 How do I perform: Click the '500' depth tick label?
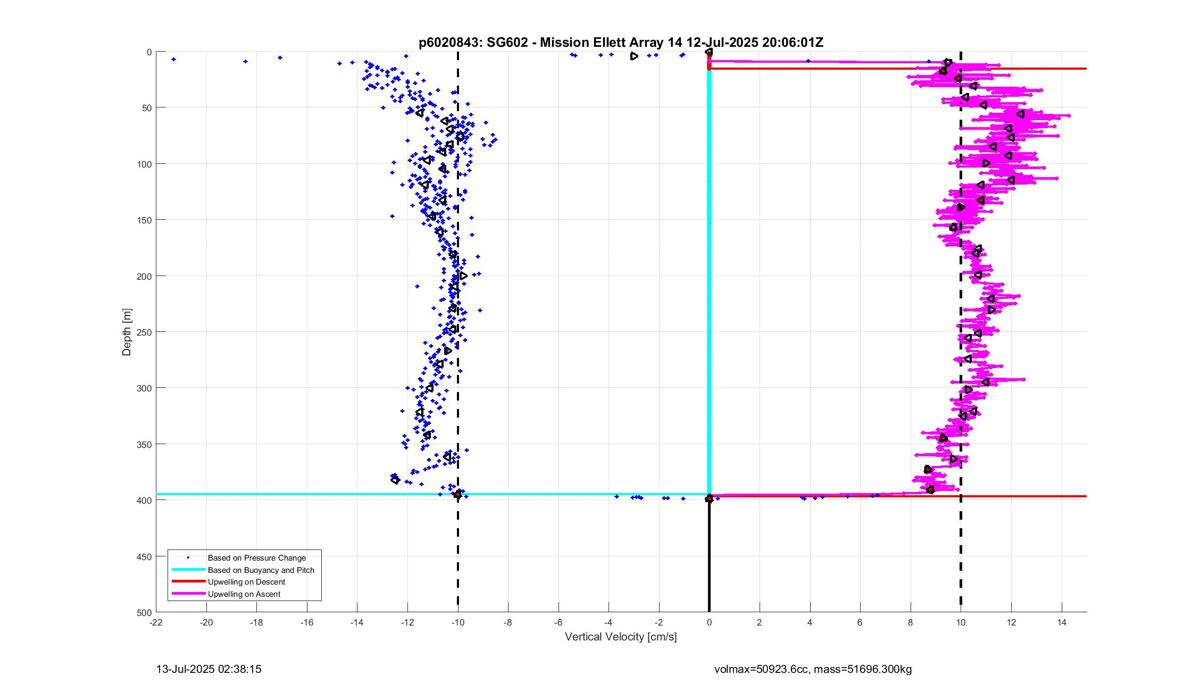coord(143,611)
